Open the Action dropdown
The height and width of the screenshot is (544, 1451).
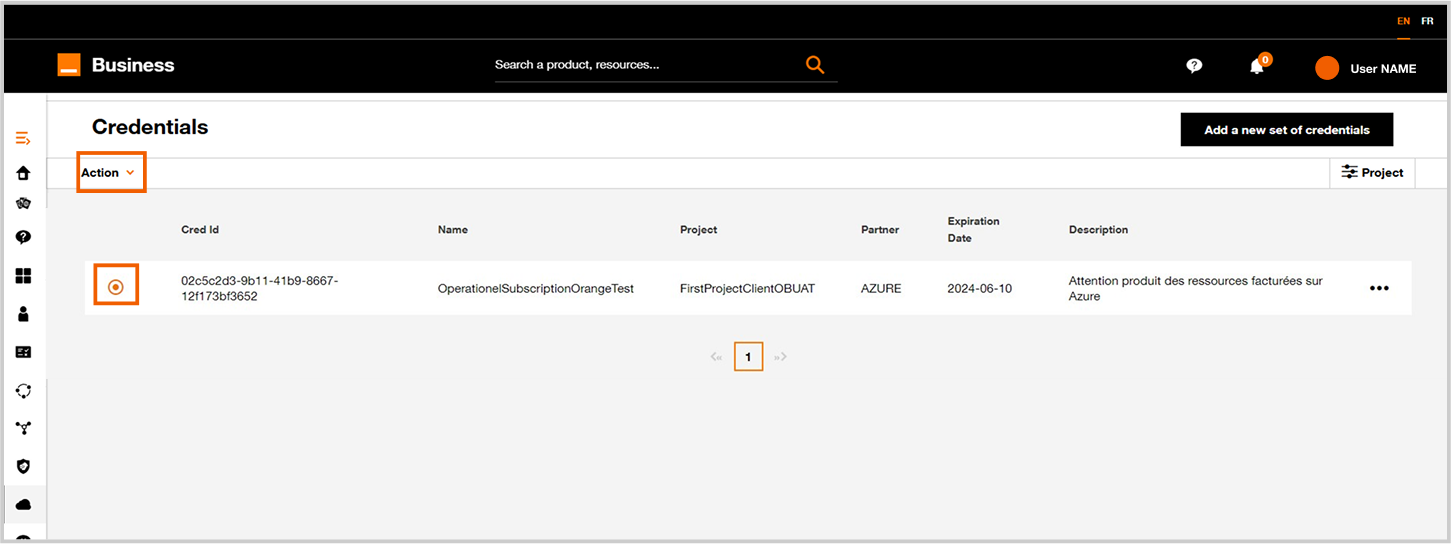(107, 173)
